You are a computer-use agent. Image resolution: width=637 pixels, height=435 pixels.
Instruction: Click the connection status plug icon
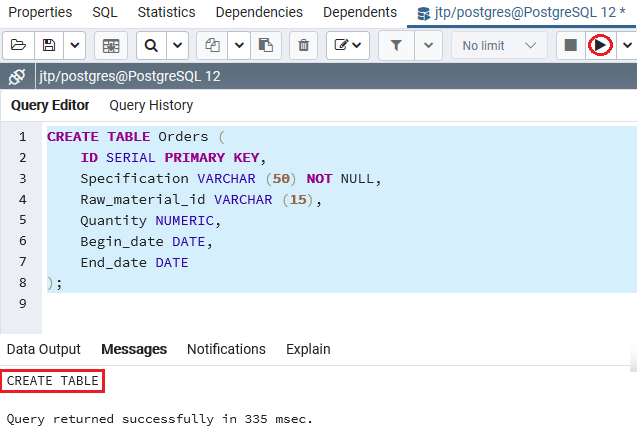pyautogui.click(x=17, y=76)
